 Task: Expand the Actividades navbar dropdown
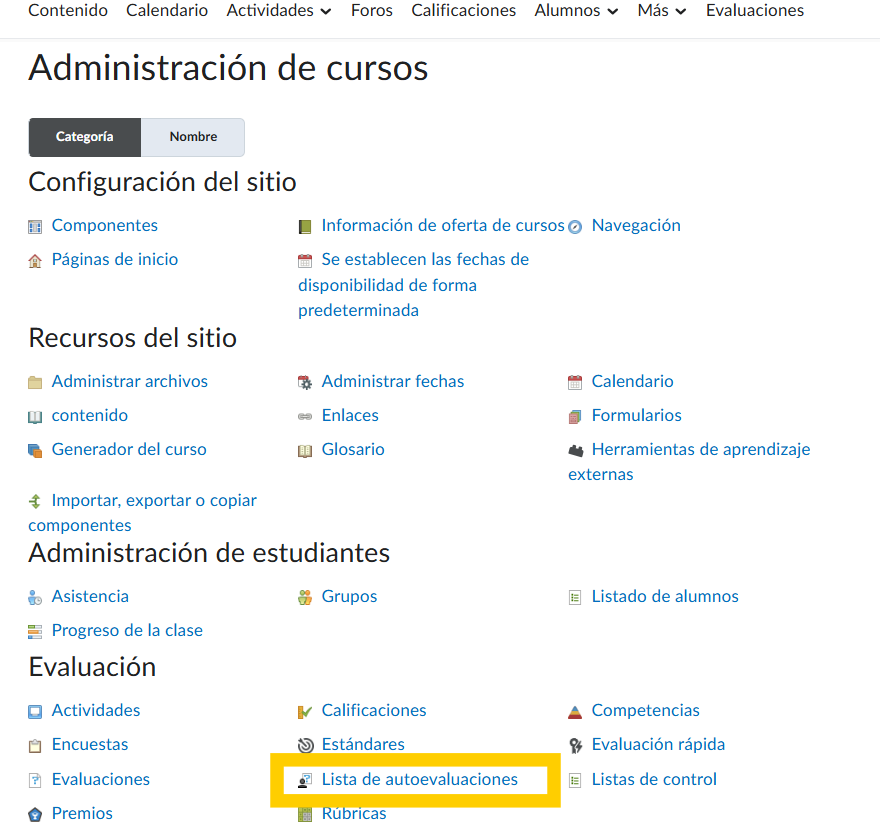click(279, 11)
